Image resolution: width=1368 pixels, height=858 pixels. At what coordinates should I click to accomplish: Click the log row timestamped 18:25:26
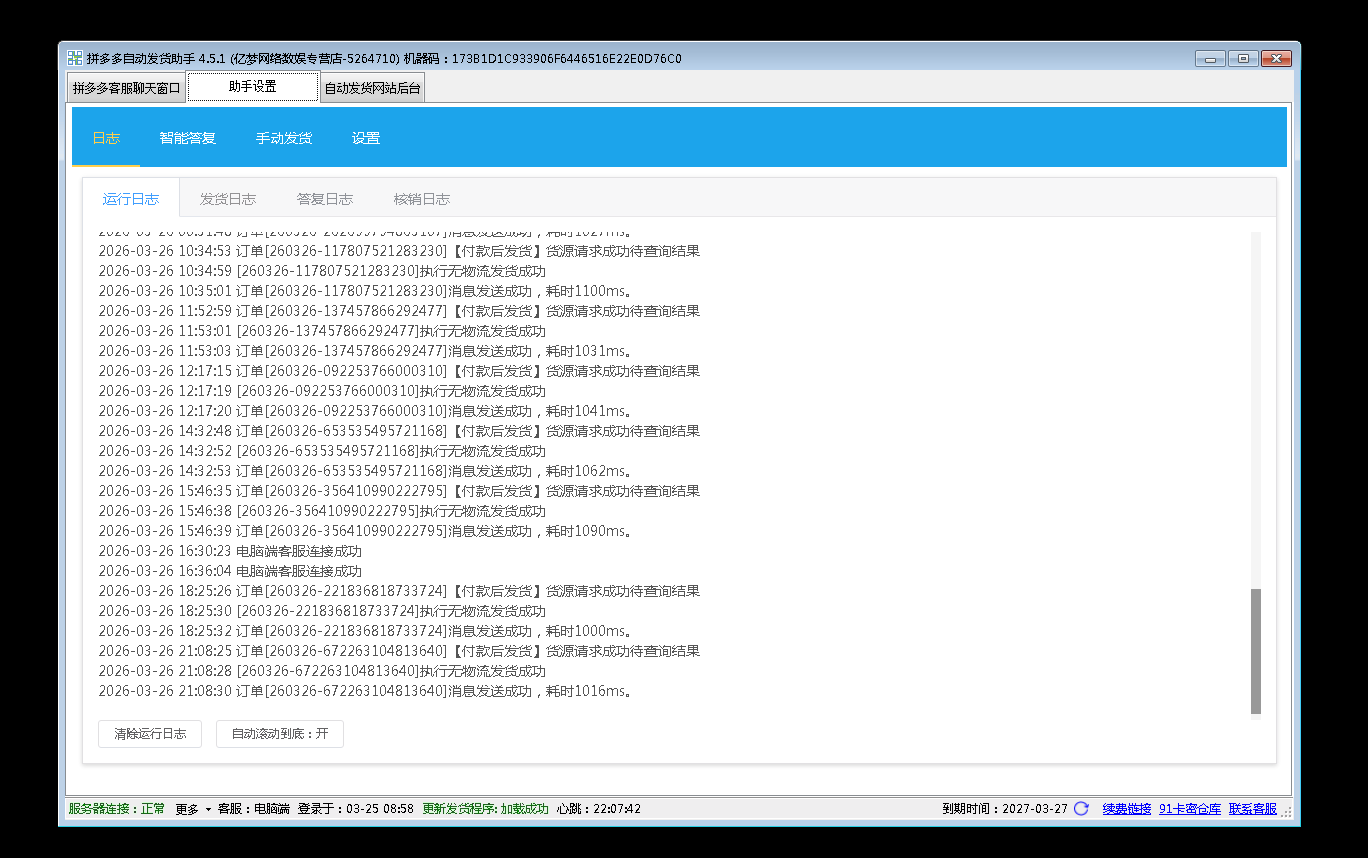pos(399,591)
